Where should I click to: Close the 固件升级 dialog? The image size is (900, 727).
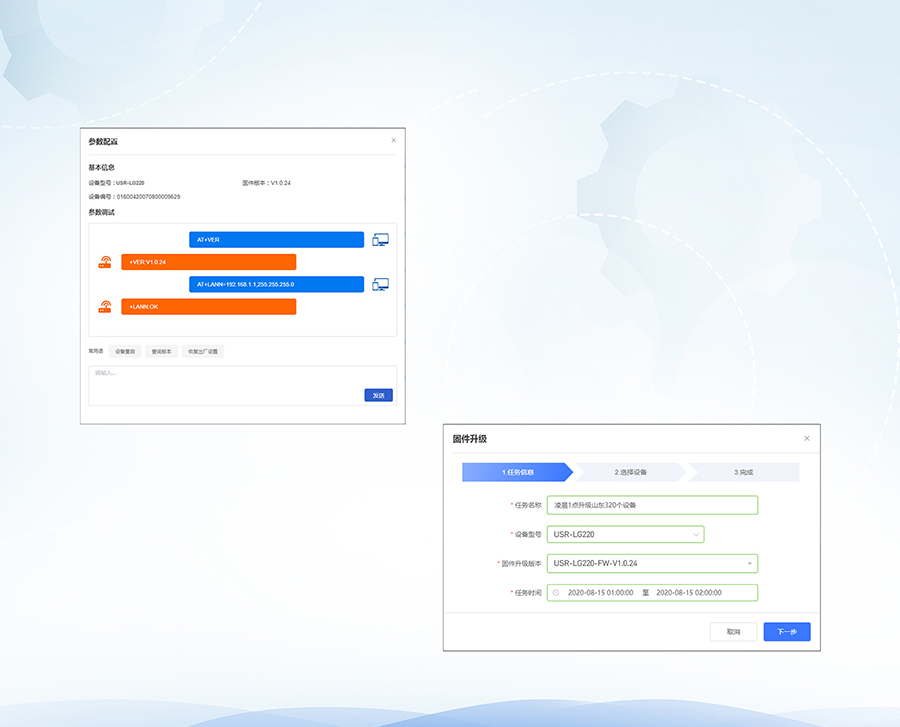(x=807, y=438)
